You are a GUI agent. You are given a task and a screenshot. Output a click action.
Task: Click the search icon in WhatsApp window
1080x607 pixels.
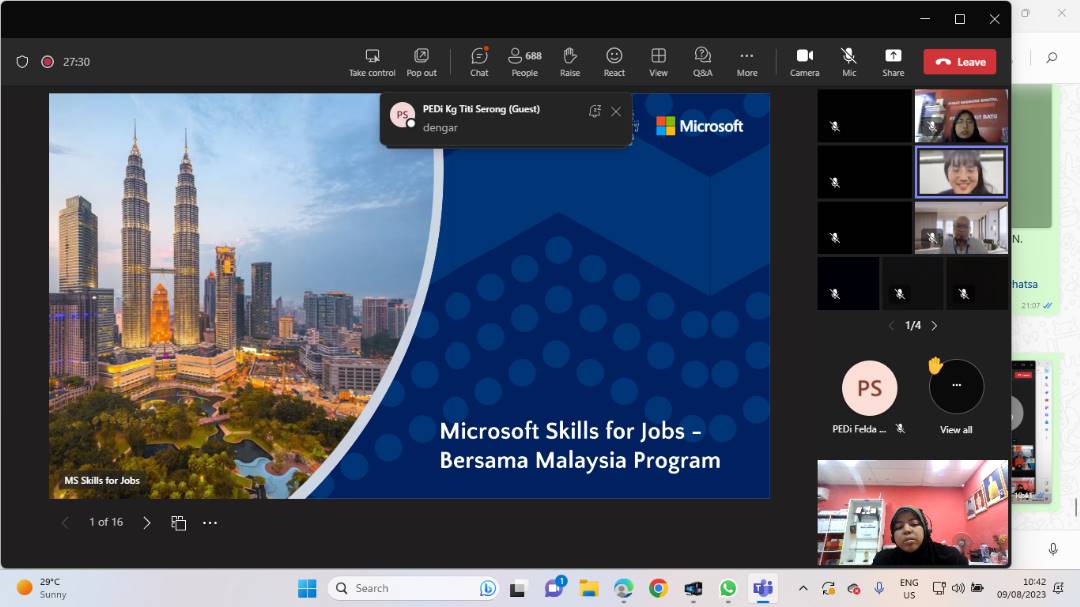1052,58
